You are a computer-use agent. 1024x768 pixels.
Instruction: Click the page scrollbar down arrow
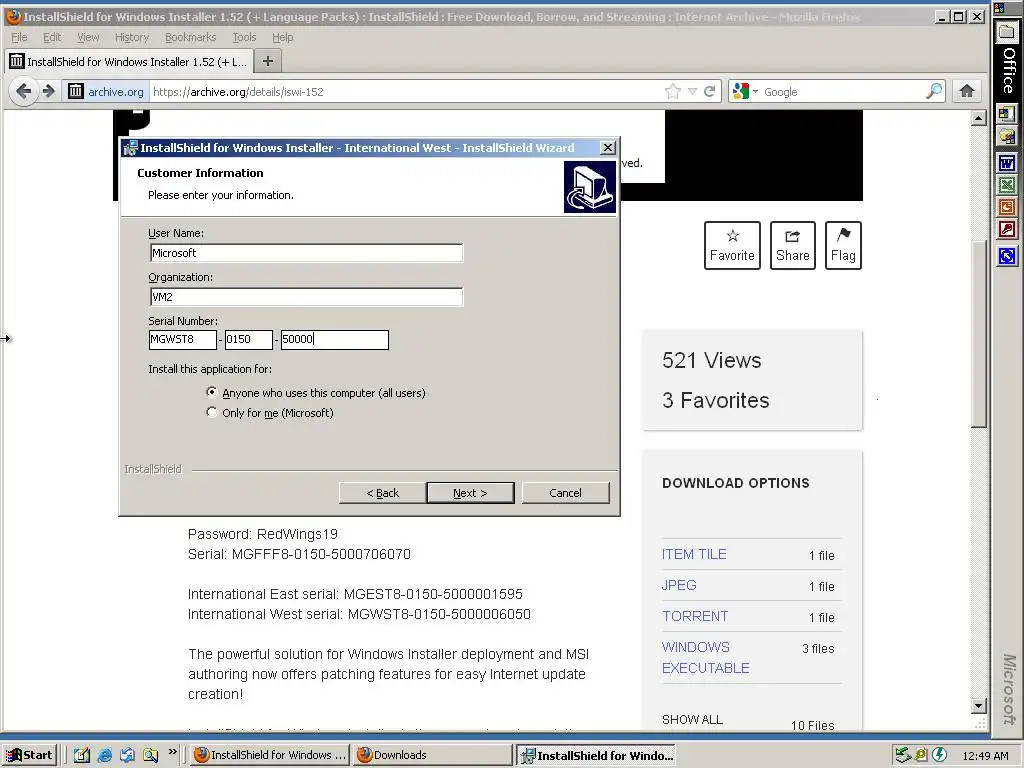pos(978,705)
